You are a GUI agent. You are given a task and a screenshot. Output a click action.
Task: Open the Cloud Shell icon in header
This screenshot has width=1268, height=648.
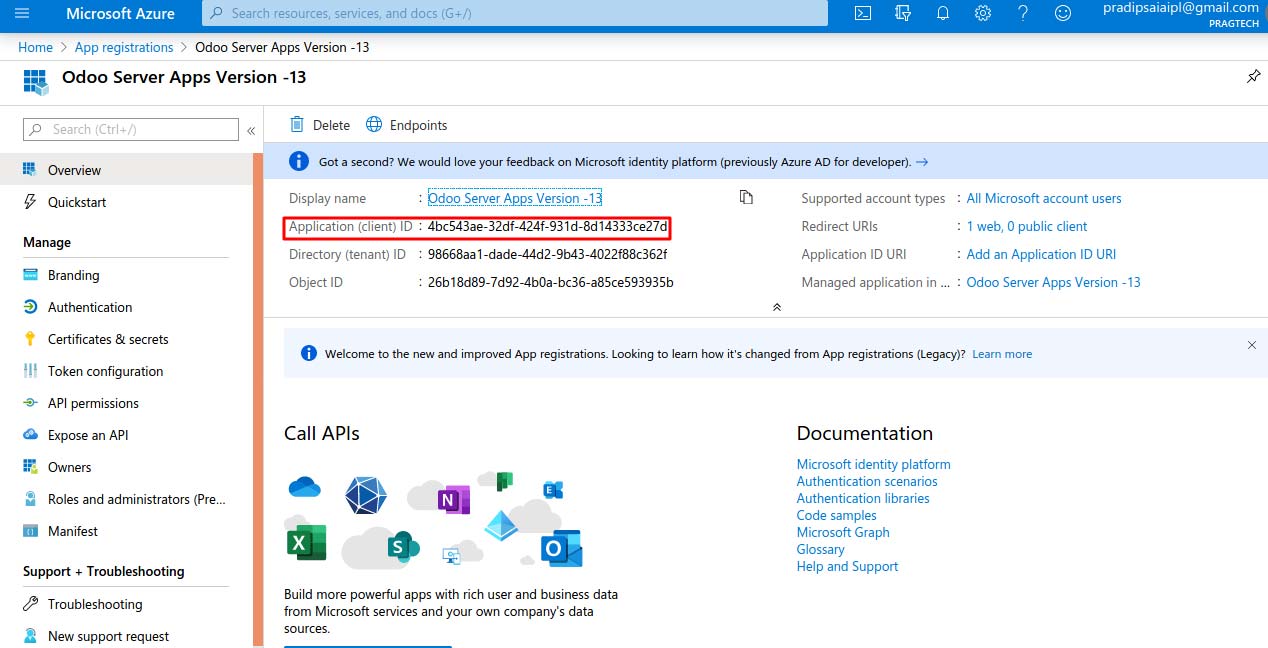[x=862, y=14]
